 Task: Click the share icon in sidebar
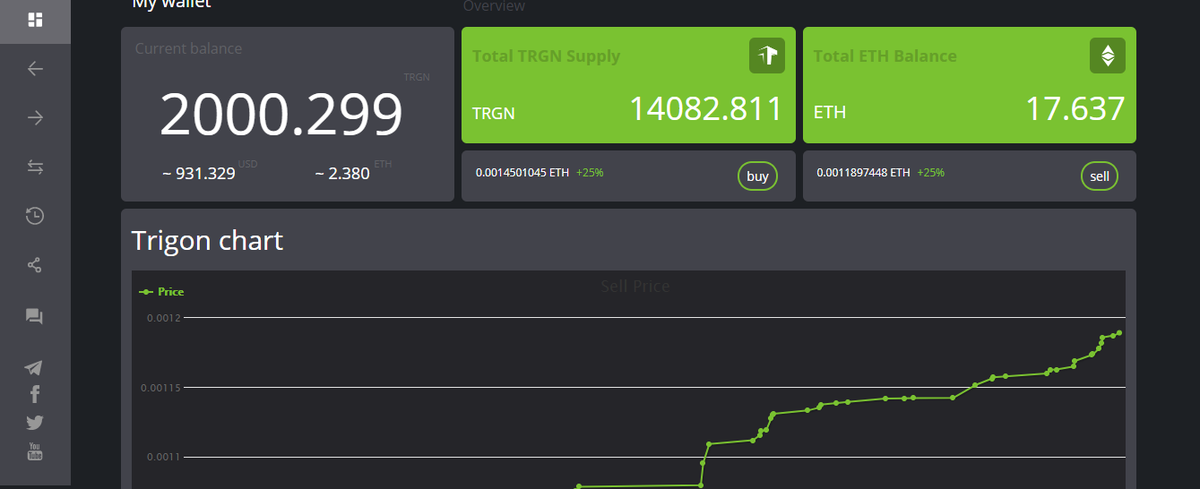[35, 265]
